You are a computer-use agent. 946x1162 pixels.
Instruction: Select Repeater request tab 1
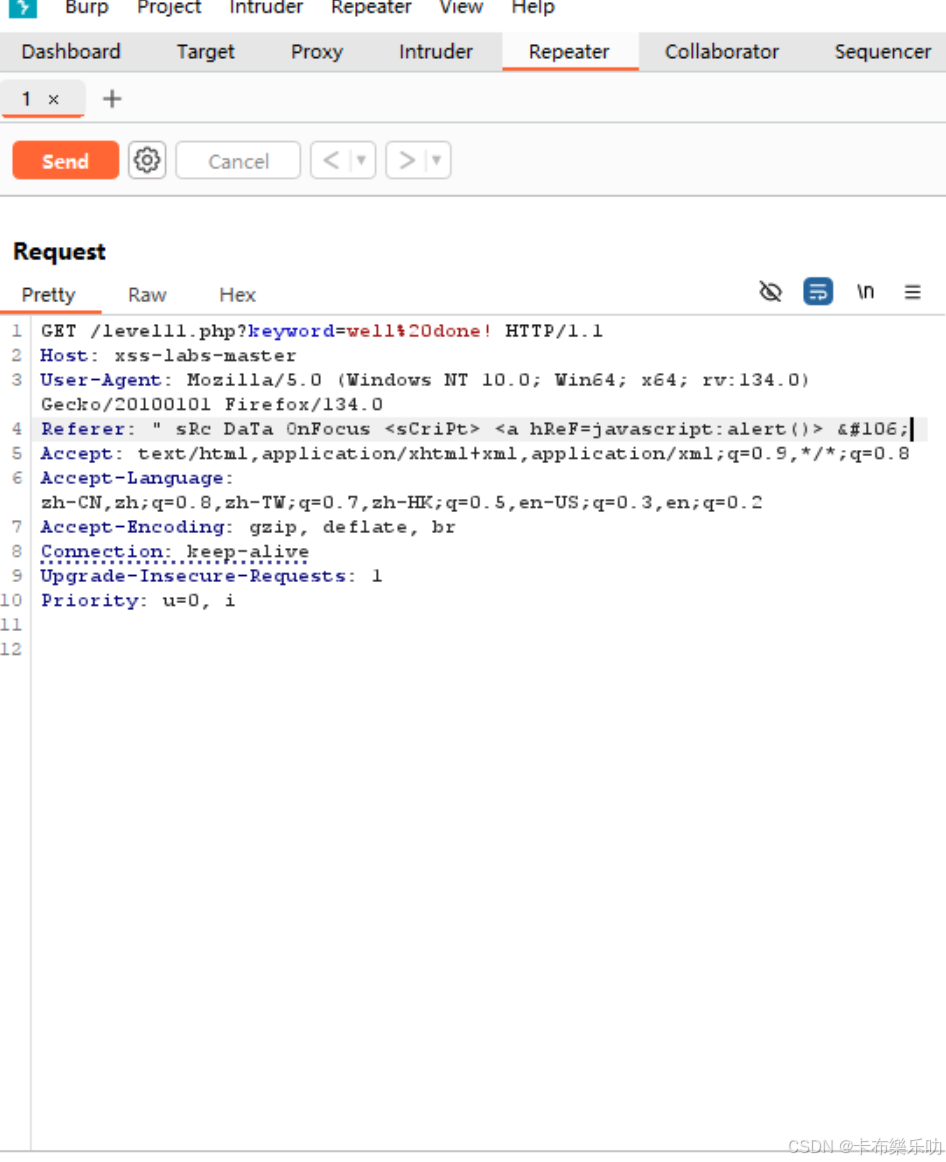[x=27, y=99]
